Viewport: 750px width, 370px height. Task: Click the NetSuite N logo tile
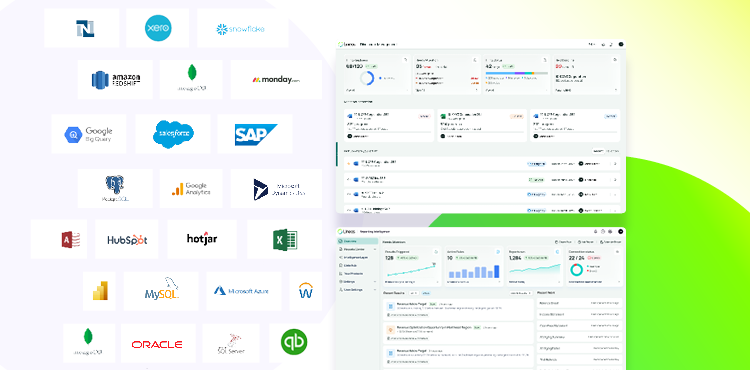coord(82,28)
